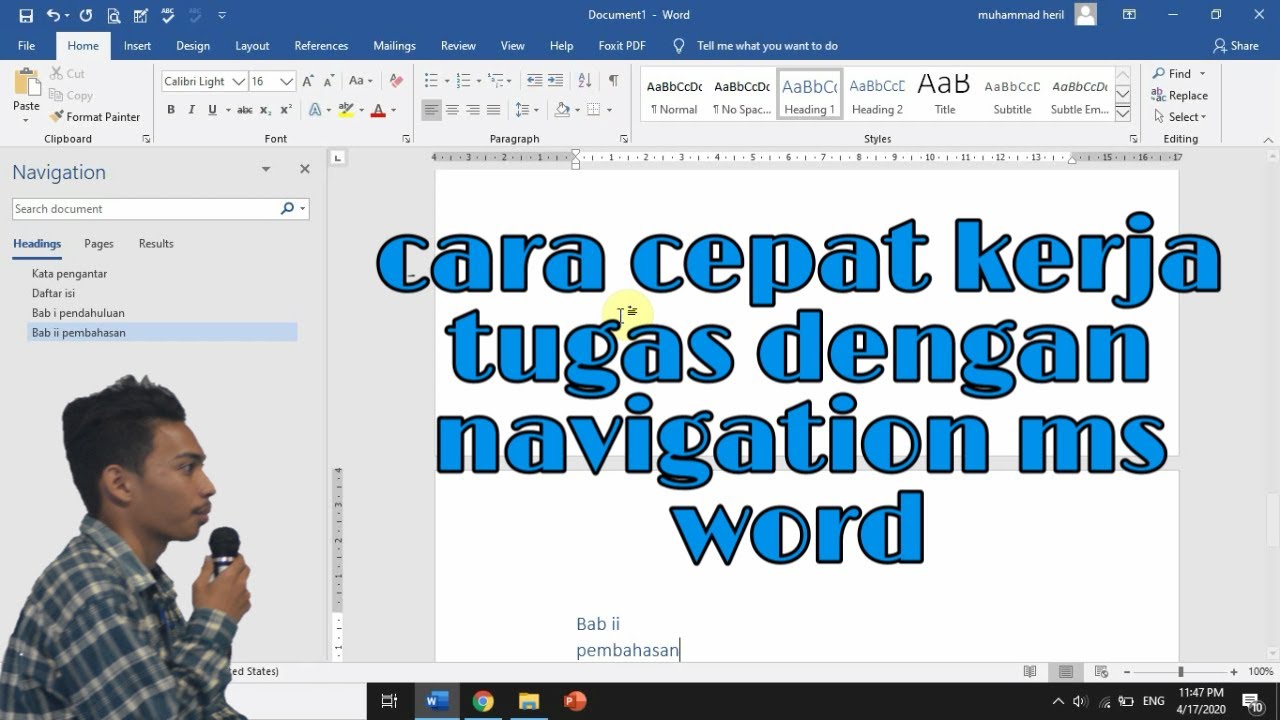Open Google Chrome from the taskbar
1280x720 pixels.
click(x=483, y=701)
